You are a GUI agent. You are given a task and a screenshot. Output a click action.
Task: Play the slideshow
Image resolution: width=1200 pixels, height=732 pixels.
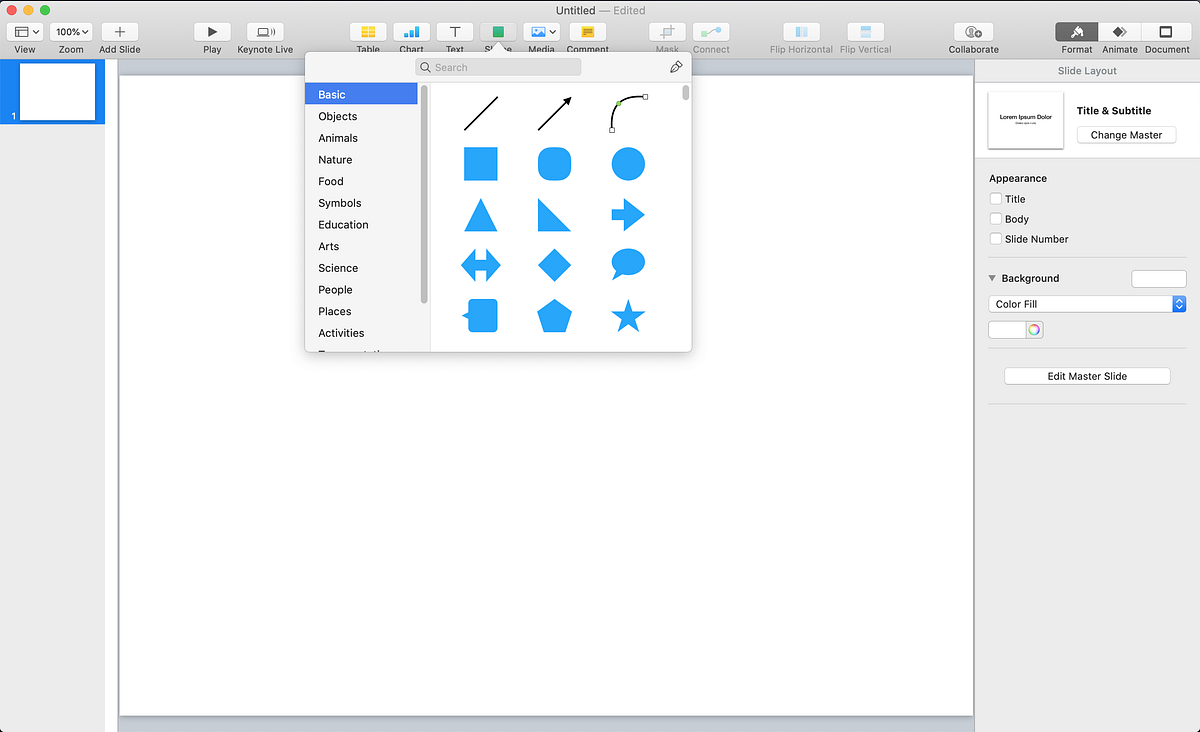point(212,32)
